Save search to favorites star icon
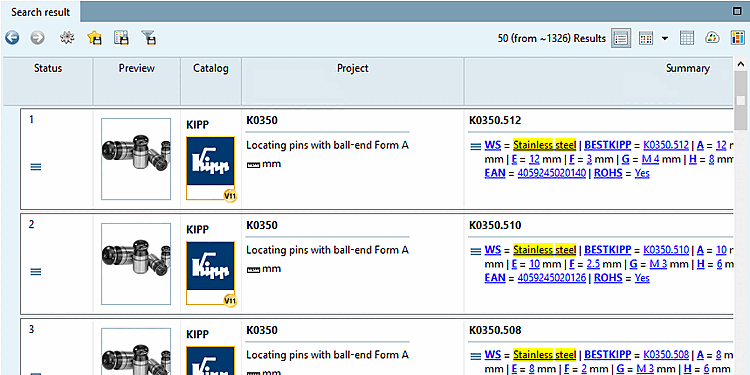The height and width of the screenshot is (375, 750). (95, 38)
